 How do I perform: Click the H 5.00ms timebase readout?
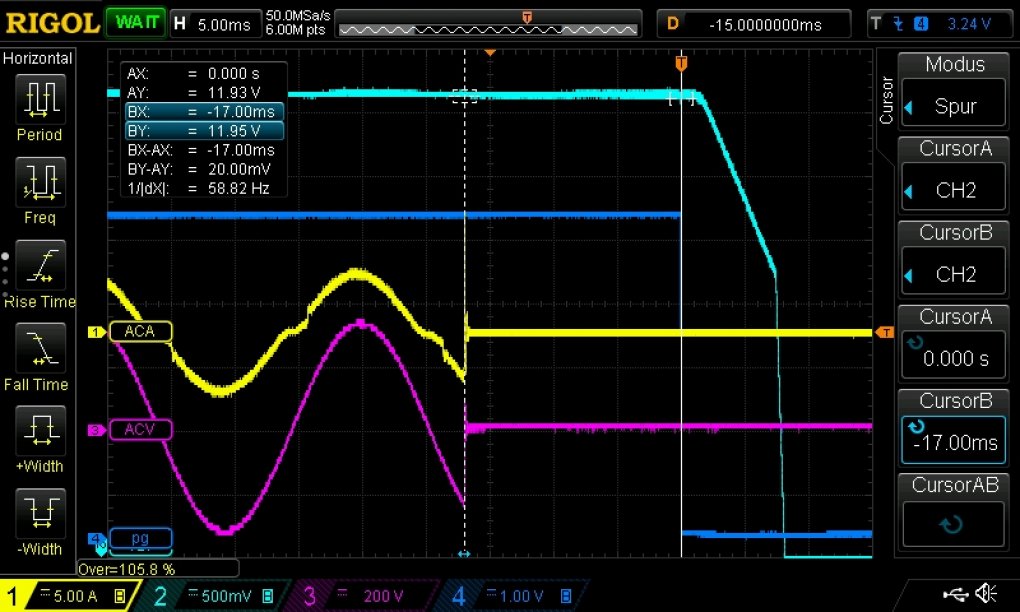coord(215,24)
